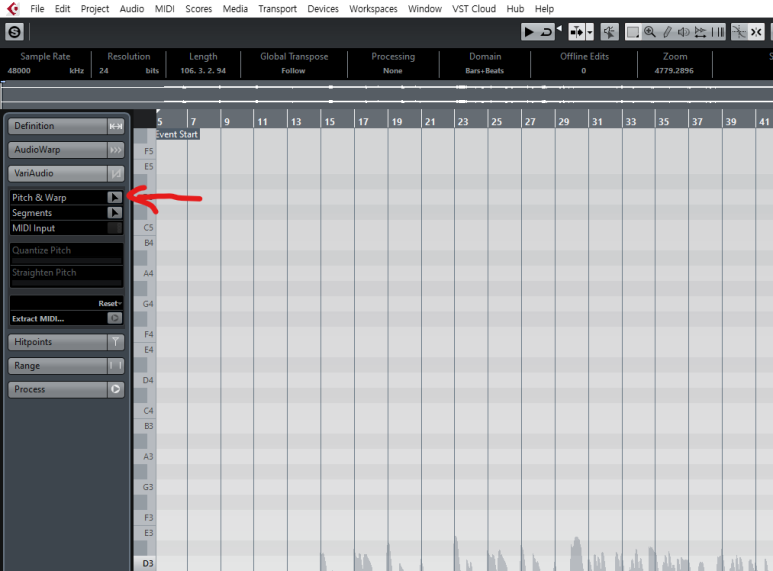Select the Draw pencil tool
773x571 pixels.
pyautogui.click(x=667, y=32)
